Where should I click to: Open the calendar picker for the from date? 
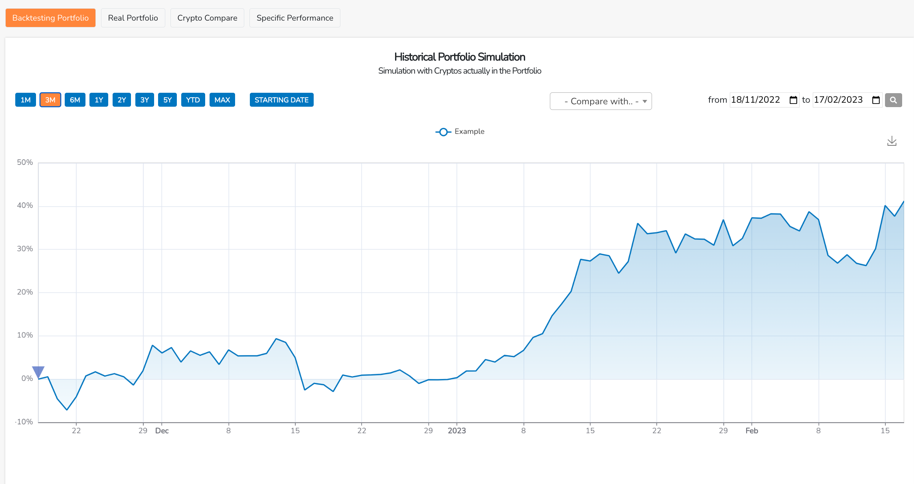point(793,100)
